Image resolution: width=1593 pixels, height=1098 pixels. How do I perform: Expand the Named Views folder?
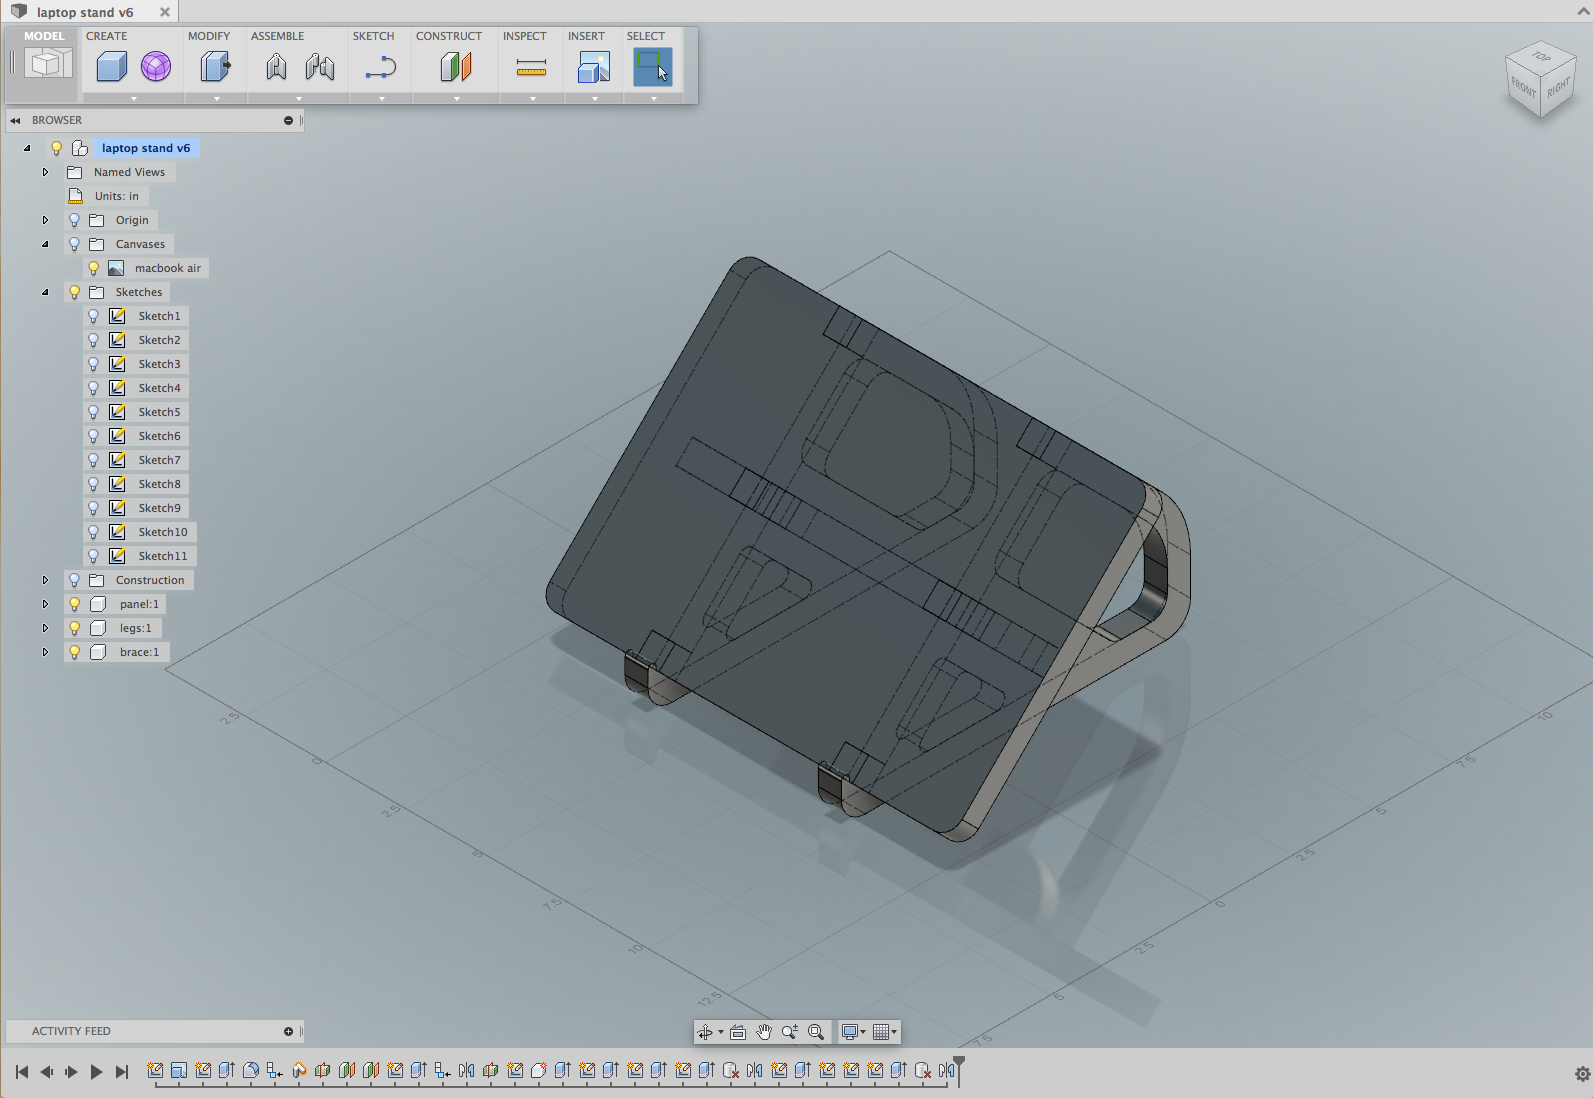pyautogui.click(x=45, y=172)
